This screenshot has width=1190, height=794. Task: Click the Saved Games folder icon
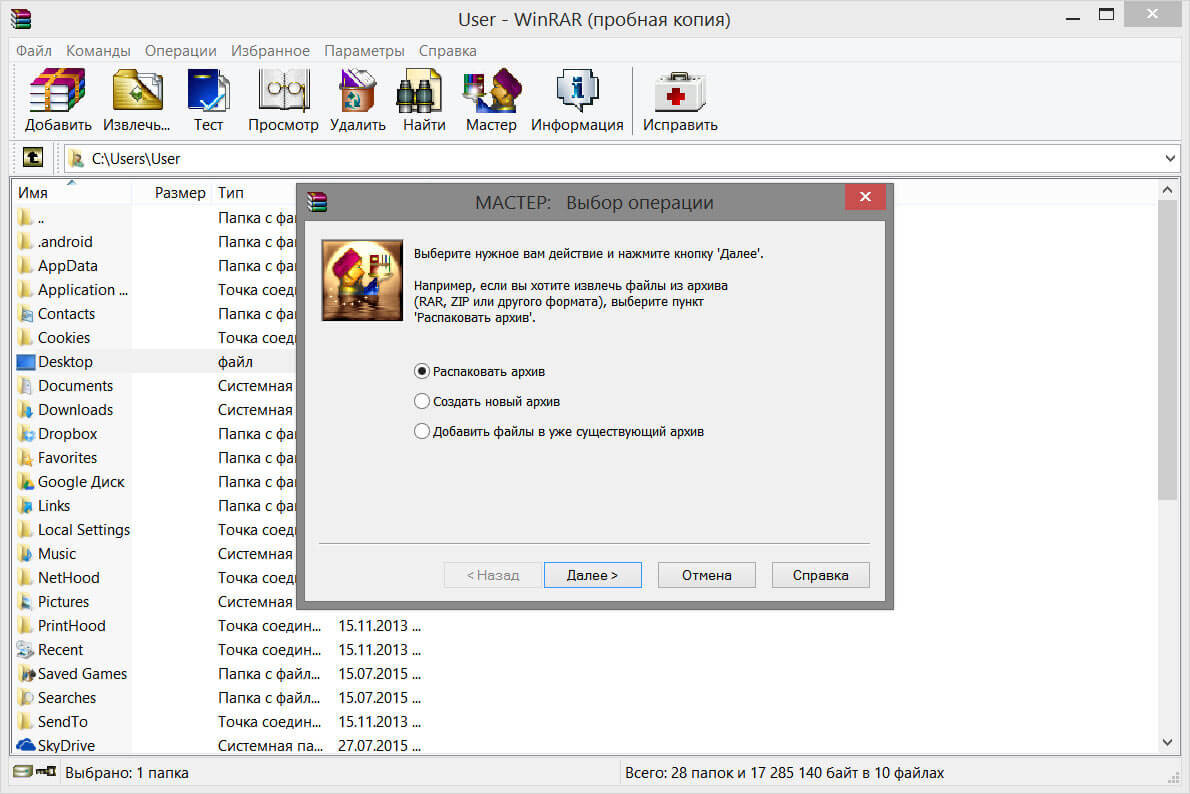tap(26, 674)
